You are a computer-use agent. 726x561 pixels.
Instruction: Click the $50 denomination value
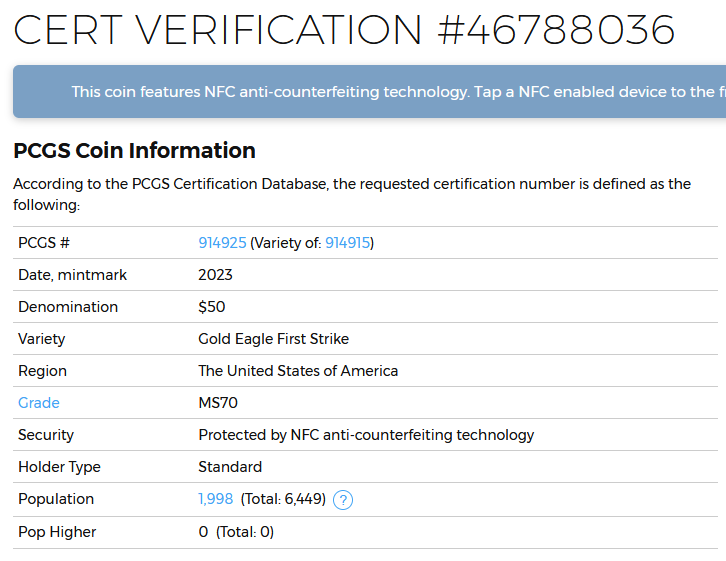tap(212, 307)
